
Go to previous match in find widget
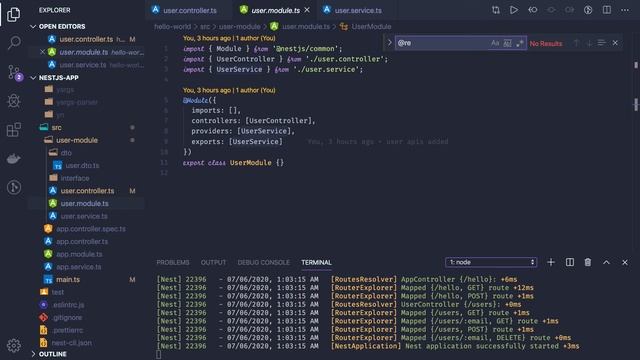pos(576,43)
